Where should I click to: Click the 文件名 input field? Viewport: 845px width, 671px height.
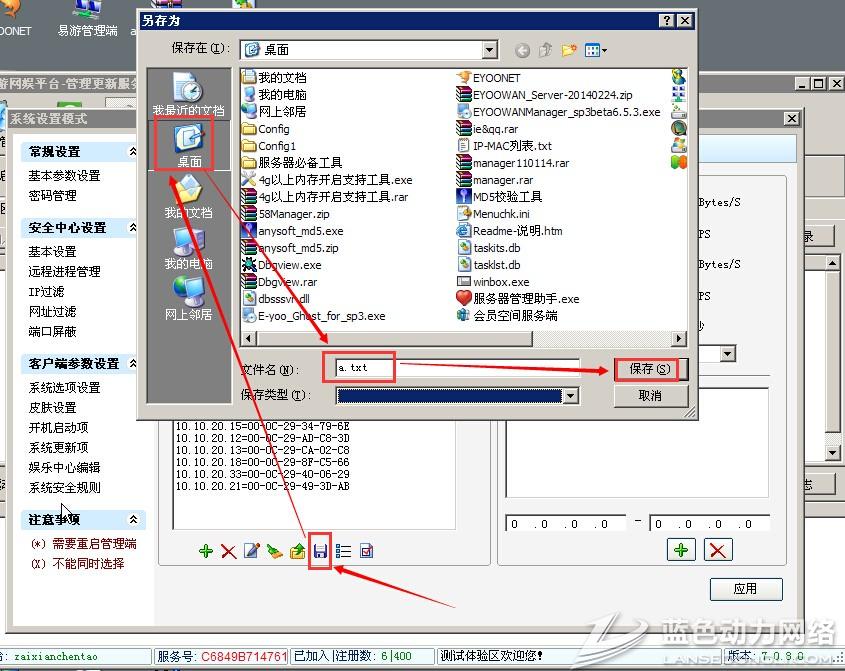pyautogui.click(x=455, y=368)
